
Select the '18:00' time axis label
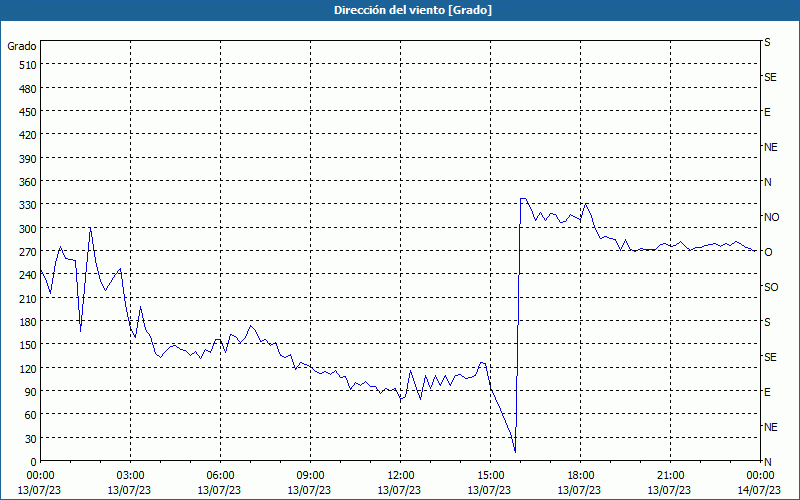[x=580, y=476]
